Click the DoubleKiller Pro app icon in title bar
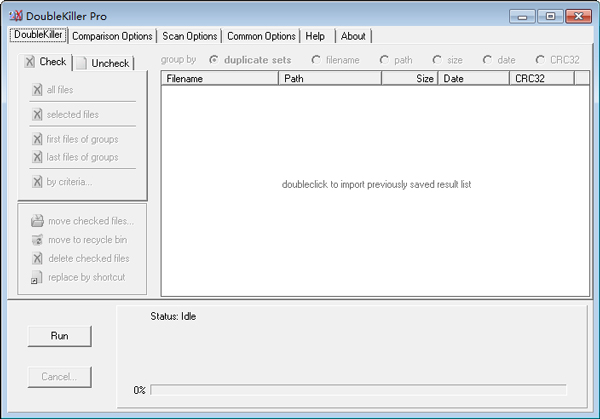 coord(16,16)
